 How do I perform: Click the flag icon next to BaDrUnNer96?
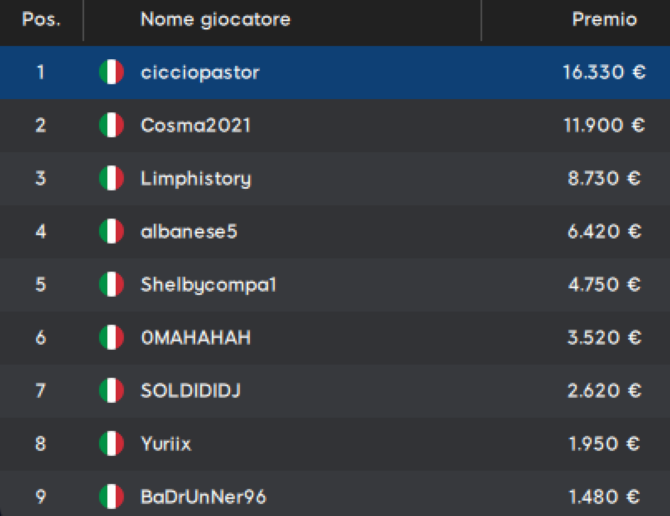112,497
